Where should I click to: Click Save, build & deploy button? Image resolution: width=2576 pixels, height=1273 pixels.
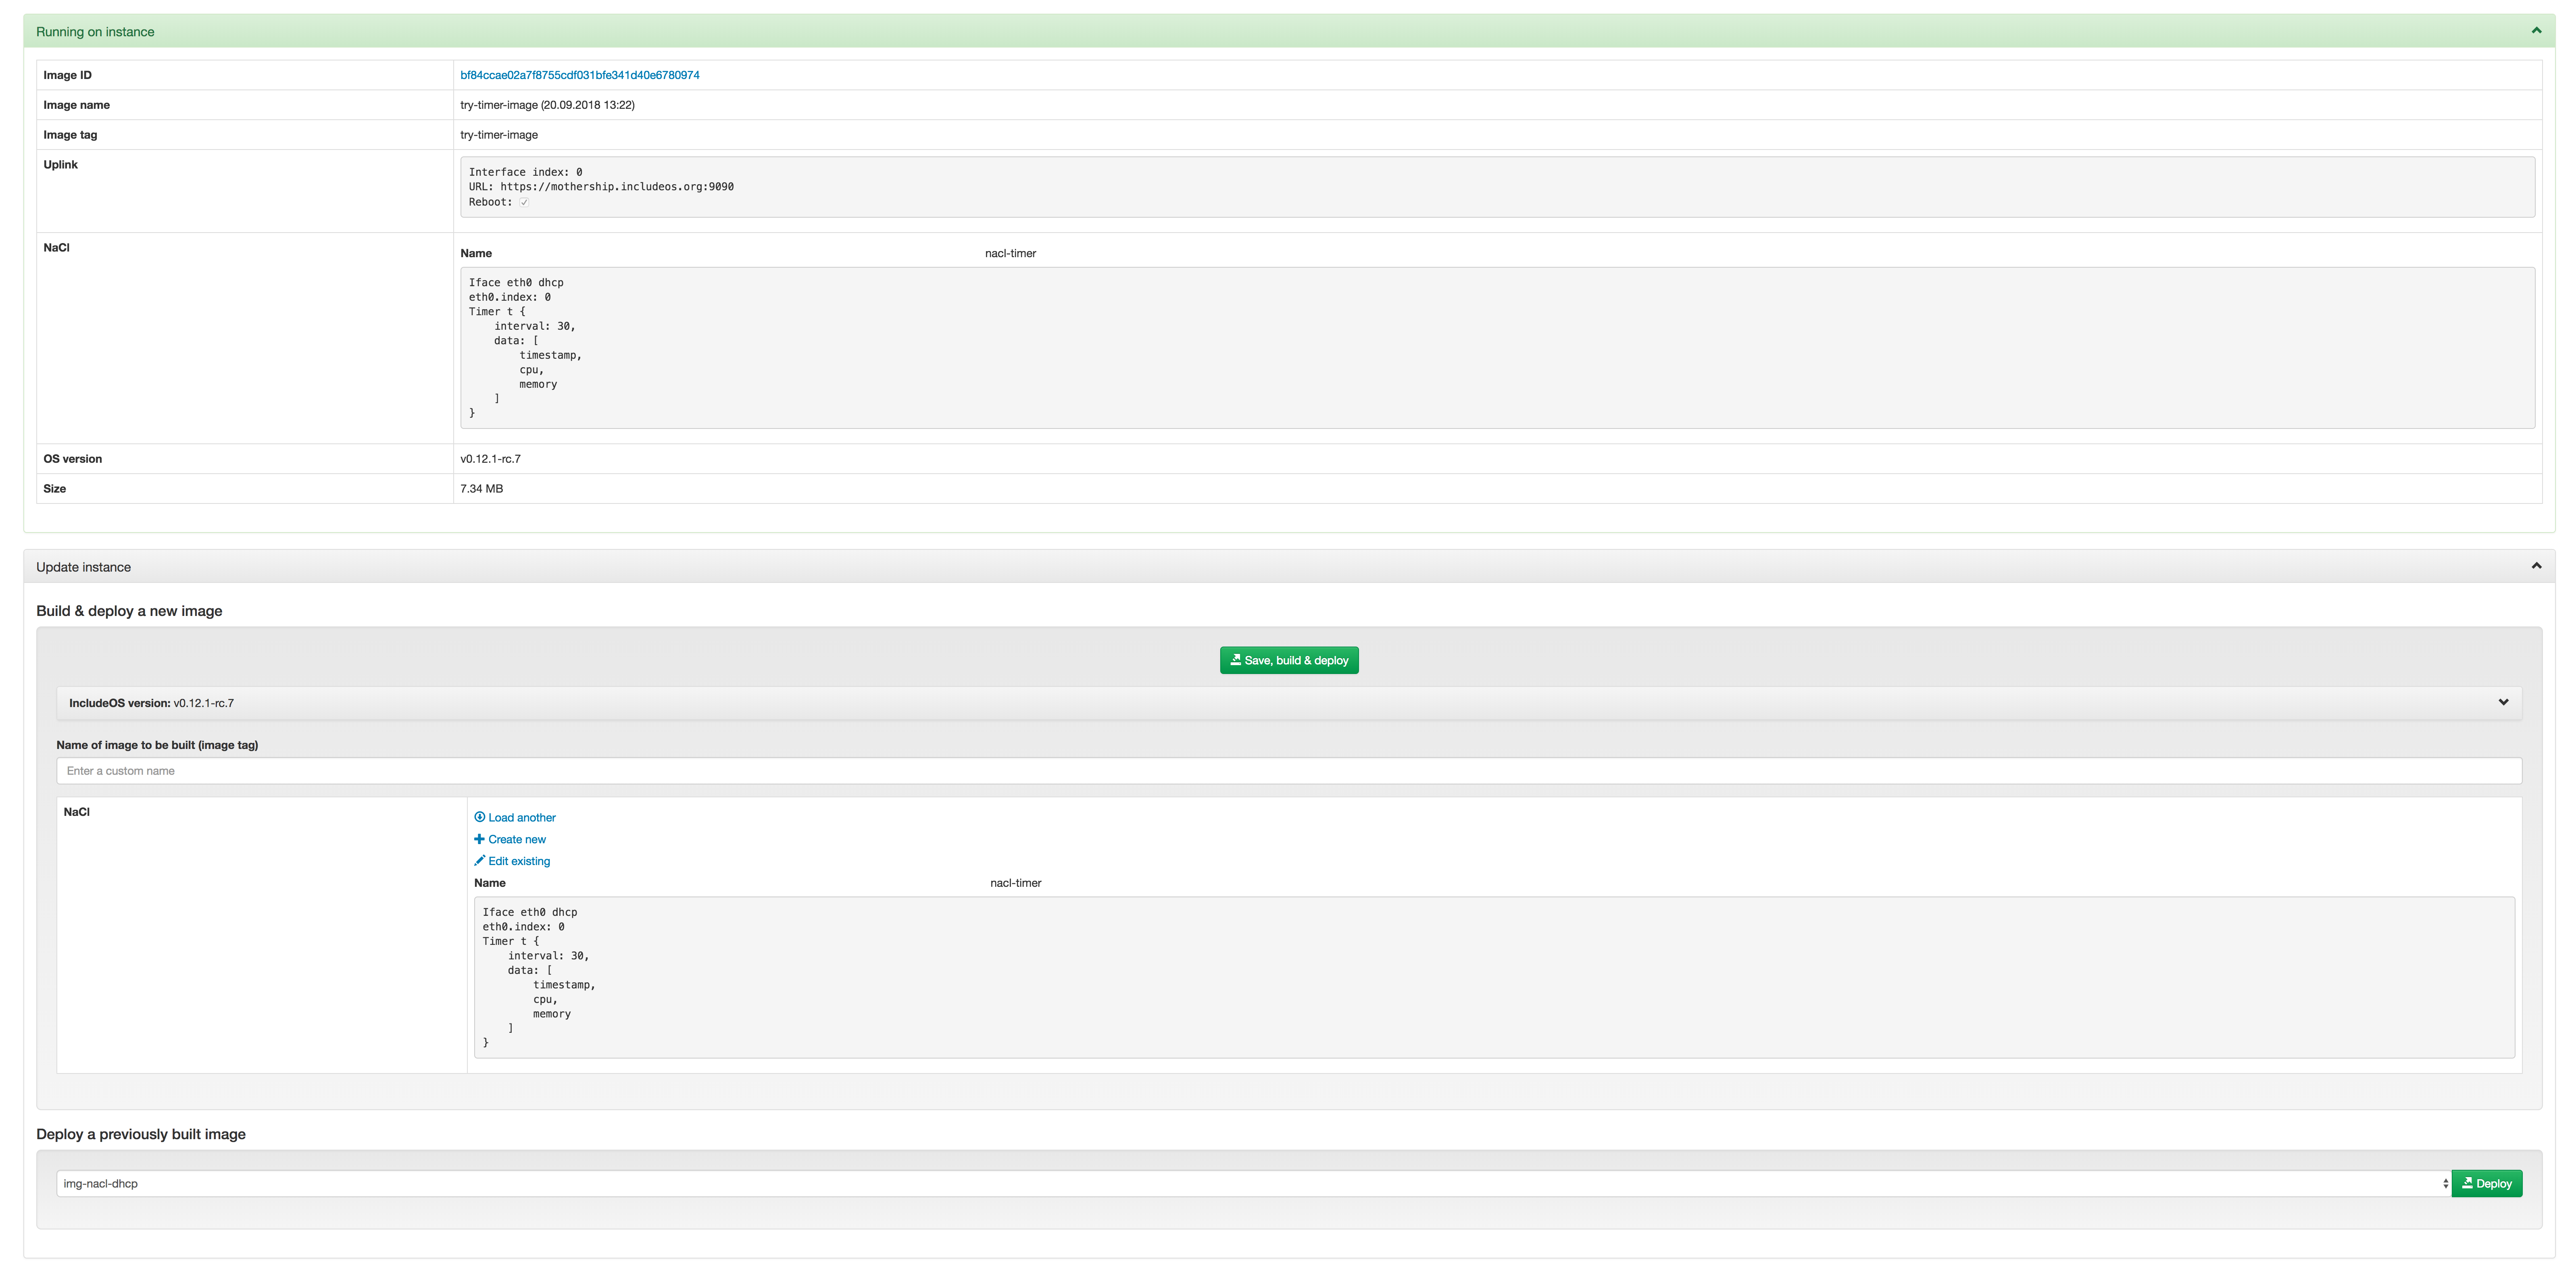[1289, 660]
